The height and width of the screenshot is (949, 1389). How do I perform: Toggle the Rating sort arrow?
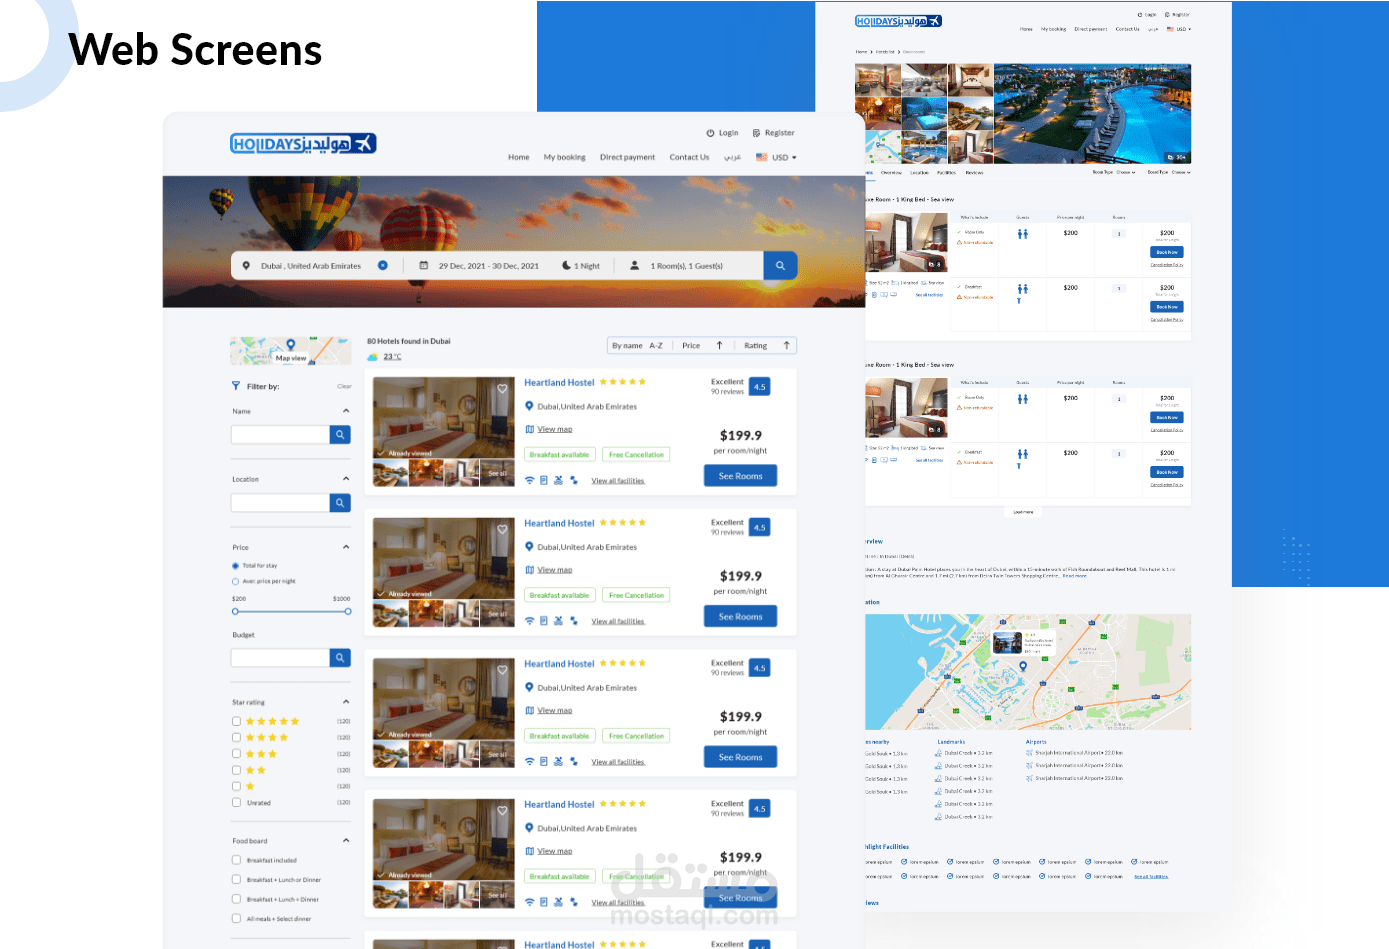[787, 345]
